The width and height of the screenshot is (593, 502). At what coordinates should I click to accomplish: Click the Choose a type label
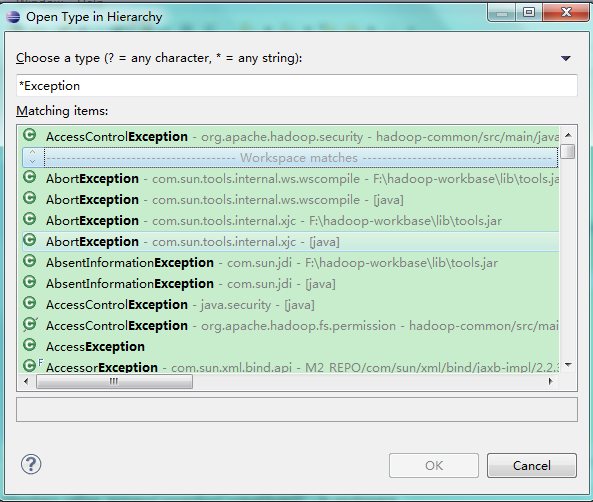(x=159, y=58)
